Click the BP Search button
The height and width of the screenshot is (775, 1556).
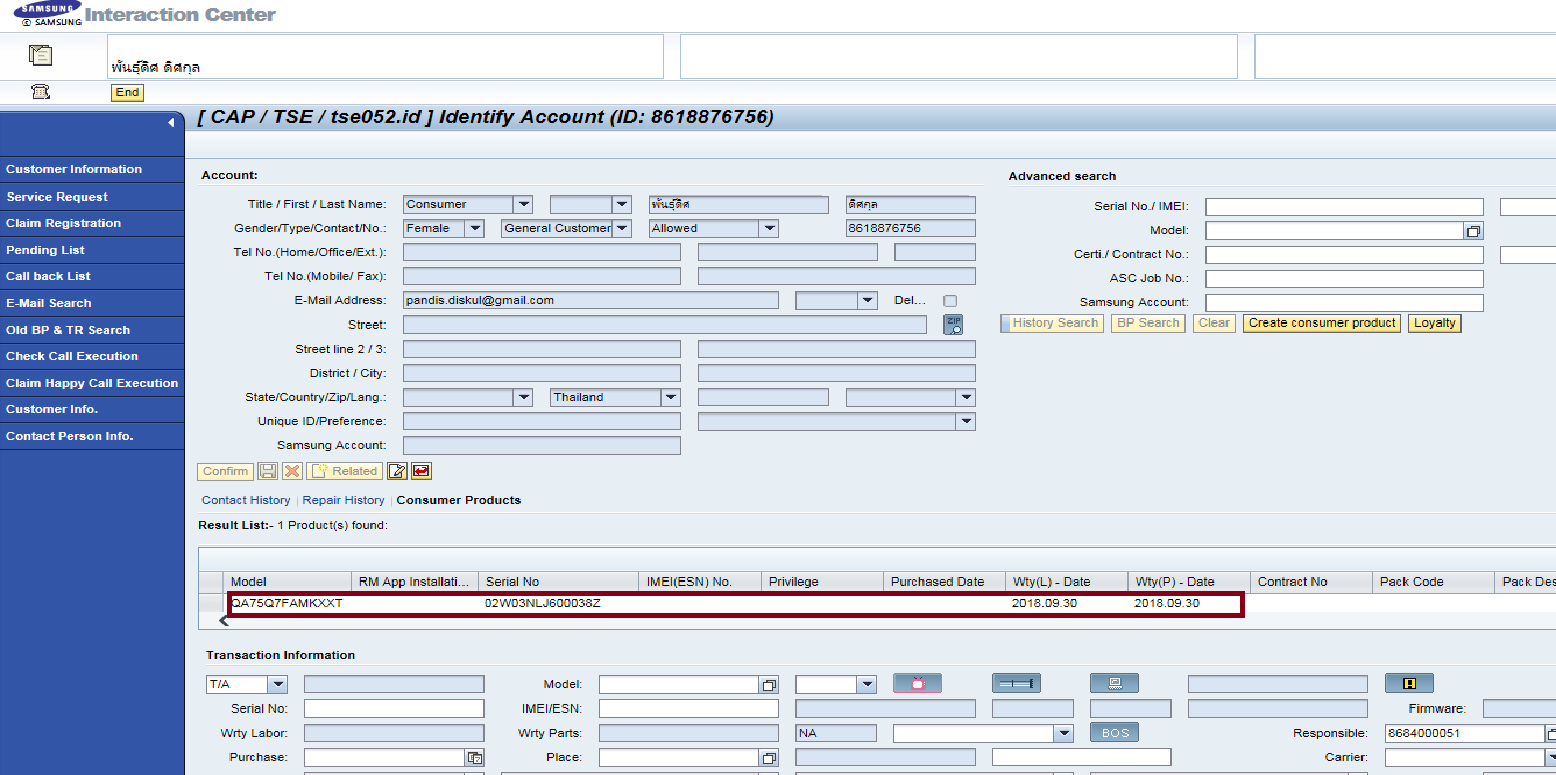coord(1148,323)
